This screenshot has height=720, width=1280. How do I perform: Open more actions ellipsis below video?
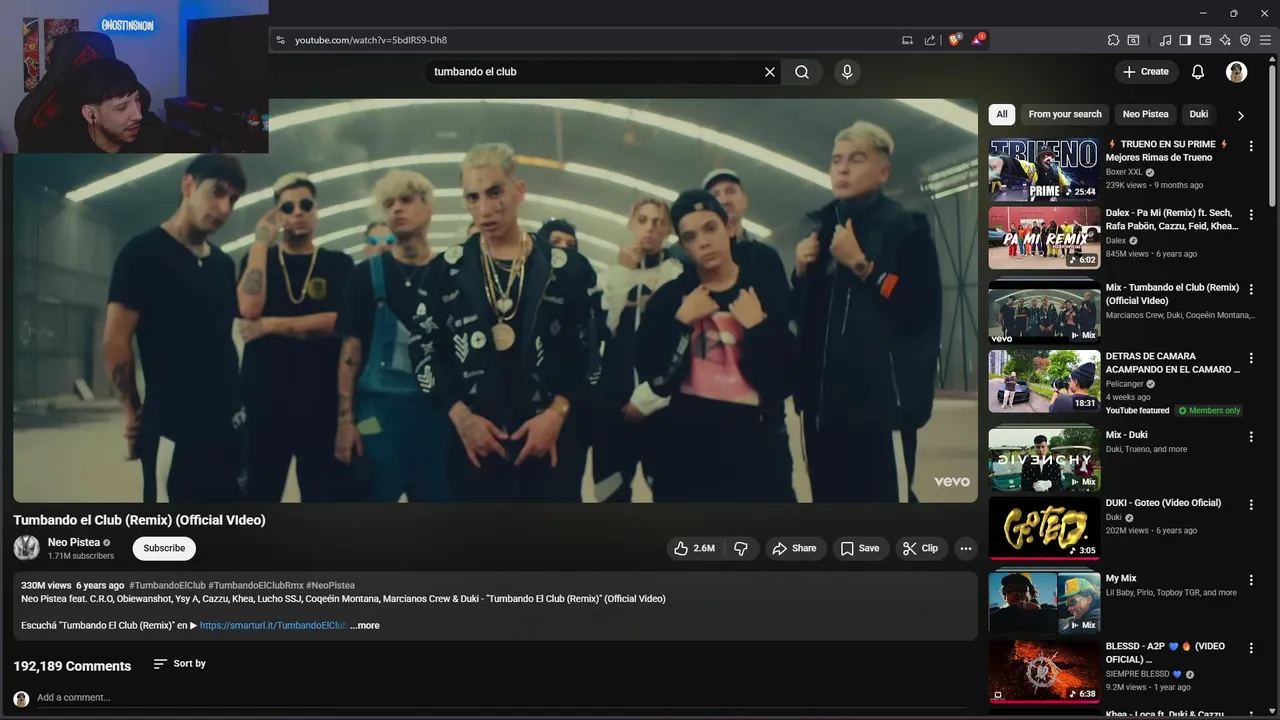[x=965, y=548]
